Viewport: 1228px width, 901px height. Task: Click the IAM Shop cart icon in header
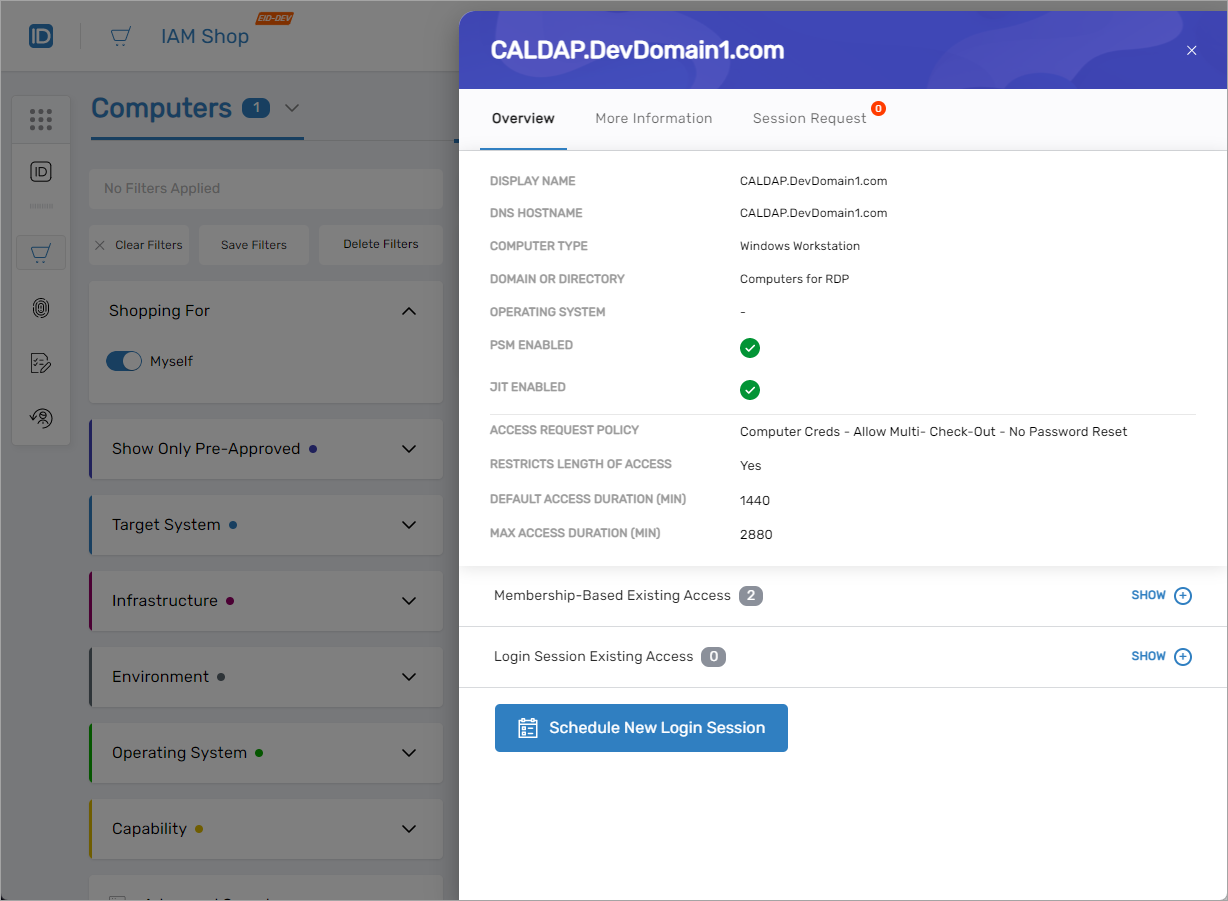(121, 37)
